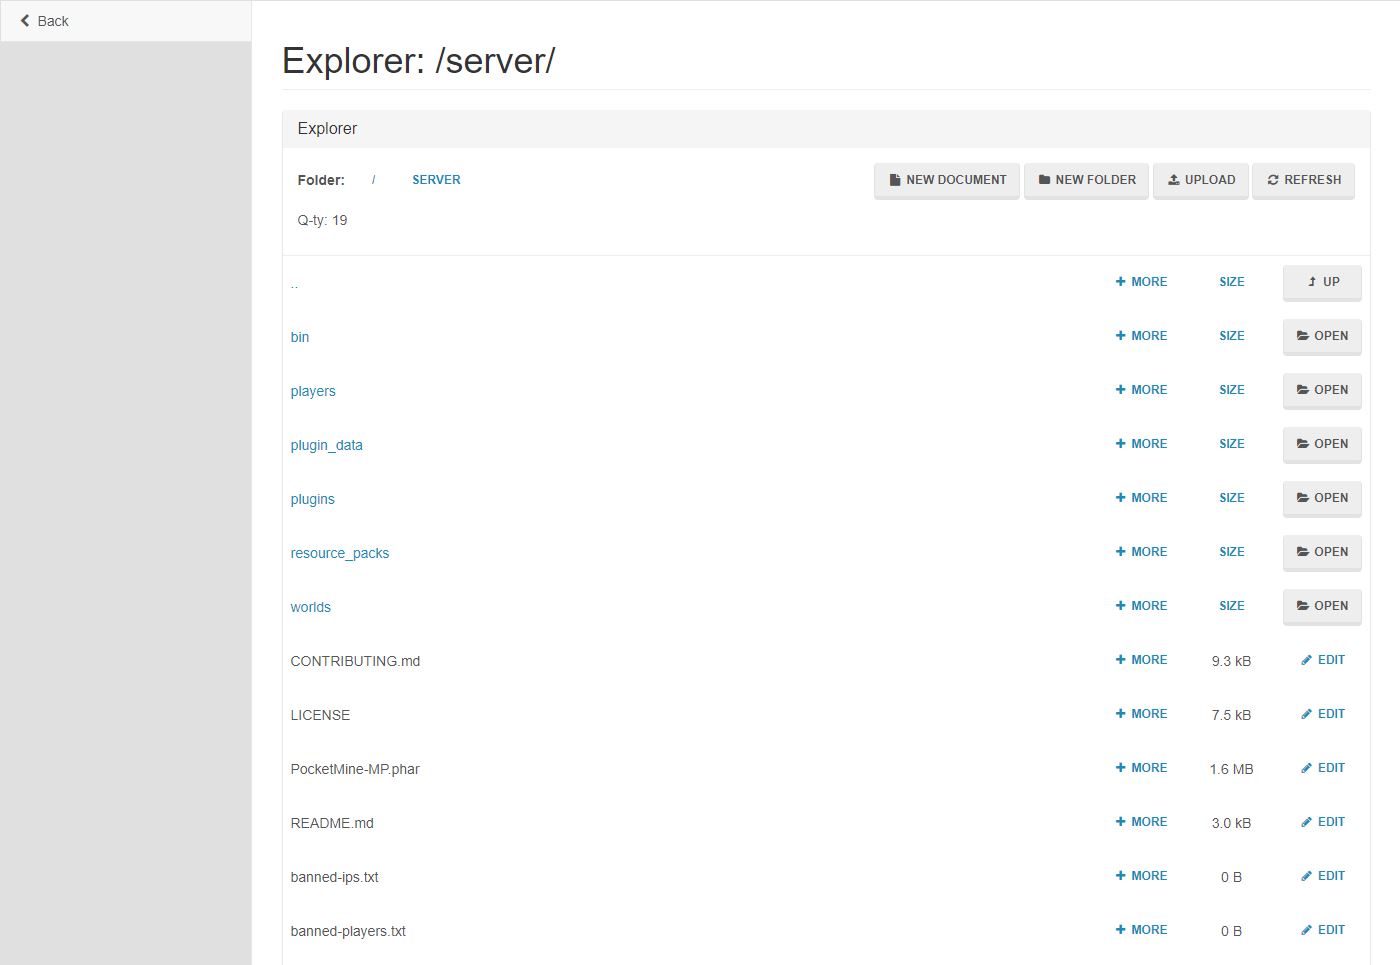
Task: Go back using the Back sidebar item
Action: (43, 20)
